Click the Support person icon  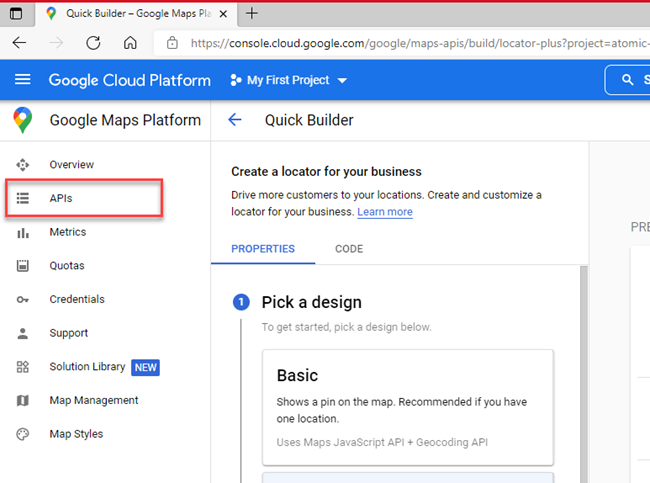pos(23,333)
